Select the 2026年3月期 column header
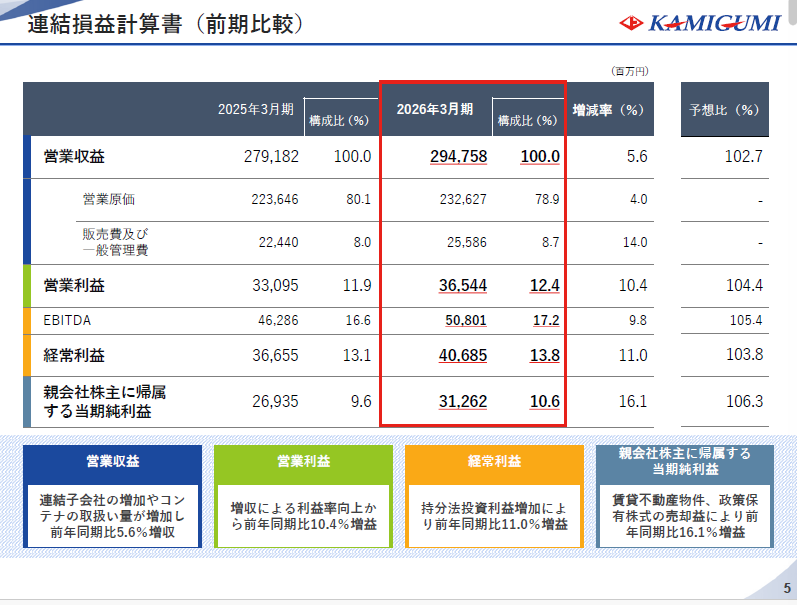The image size is (797, 605). 435,109
